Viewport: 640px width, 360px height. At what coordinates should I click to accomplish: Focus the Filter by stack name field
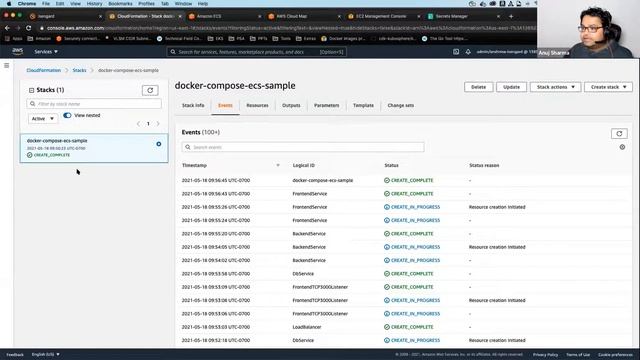(94, 104)
